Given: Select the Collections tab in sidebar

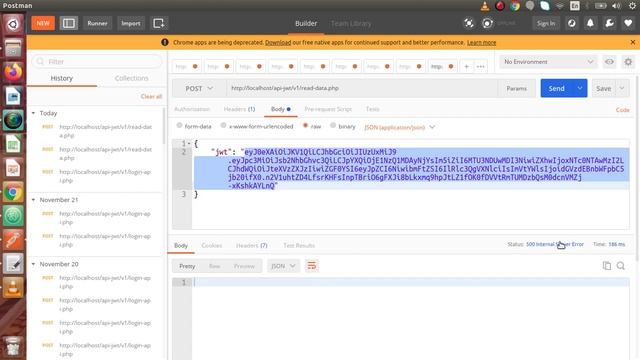Looking at the screenshot, I should tap(131, 78).
